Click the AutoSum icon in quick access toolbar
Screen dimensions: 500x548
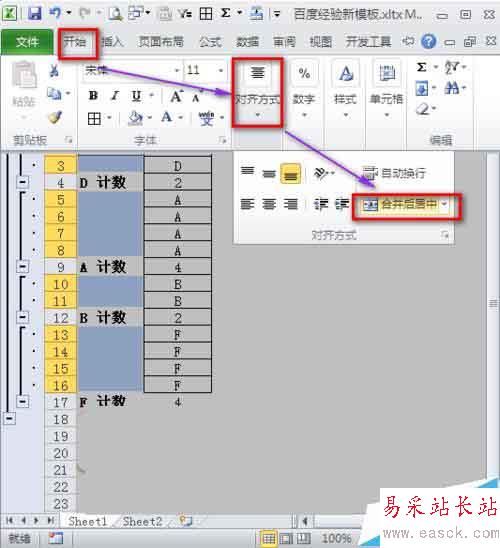[x=225, y=13]
